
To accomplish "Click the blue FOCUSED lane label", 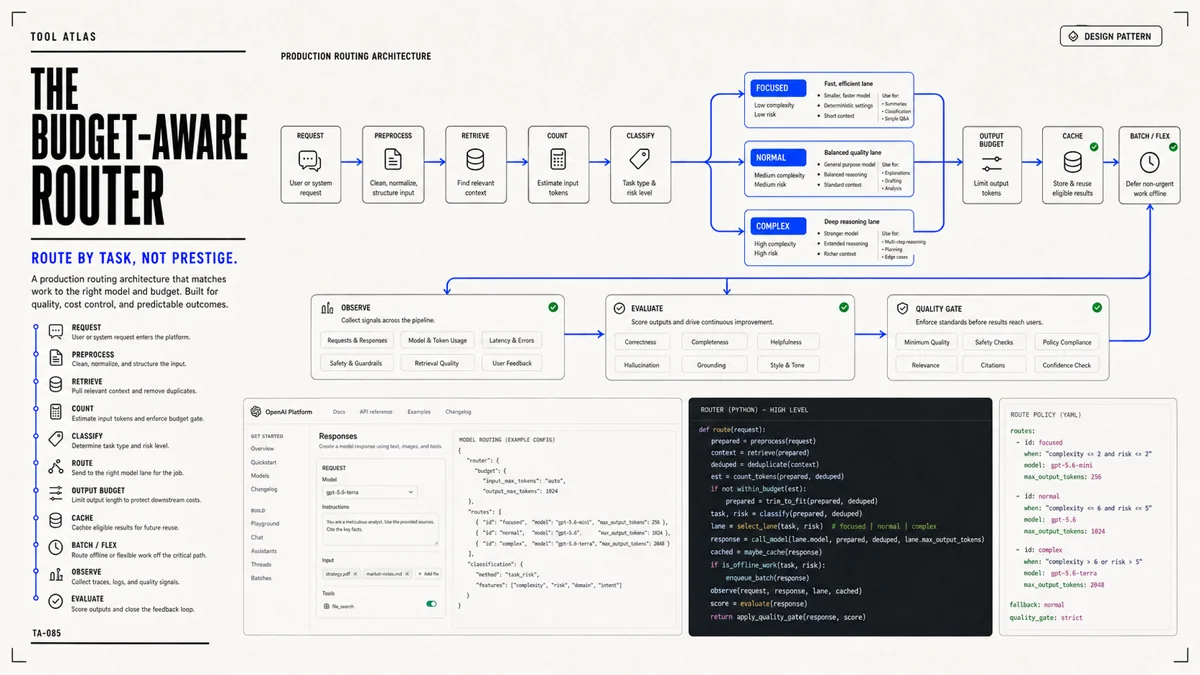I will 779,88.
